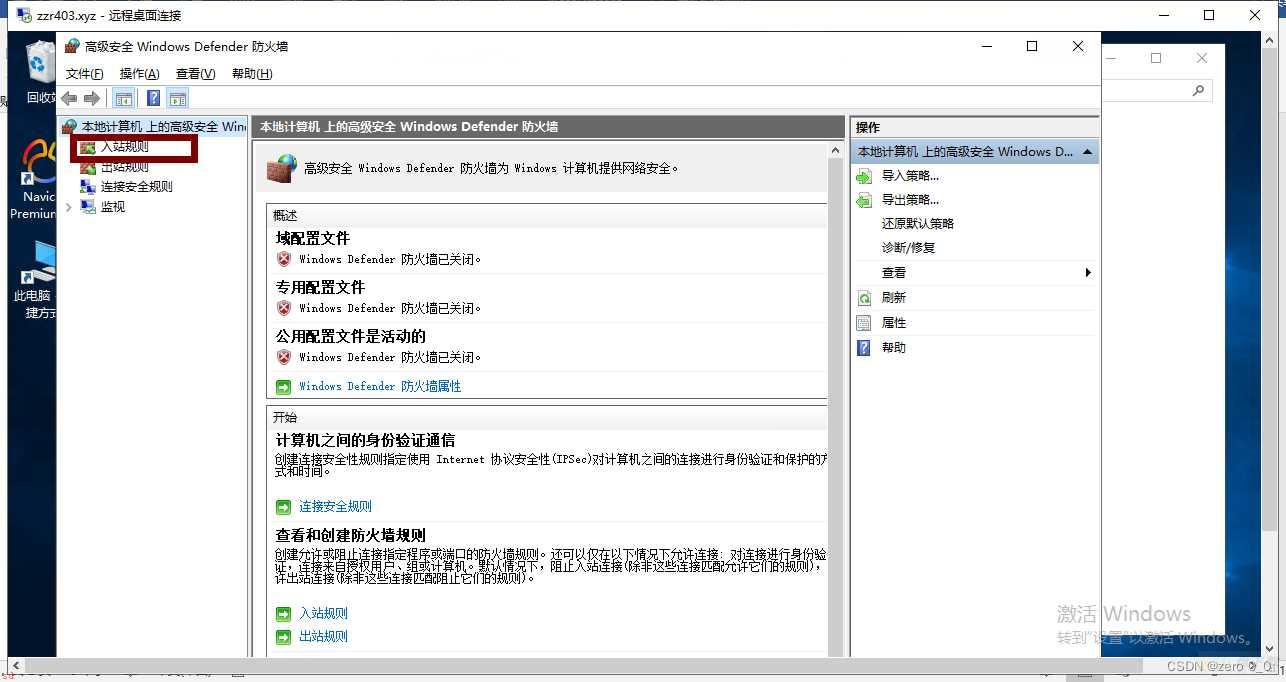This screenshot has height=682, width=1286.
Task: Open 连接安全规则 in the left tree
Action: [x=136, y=187]
